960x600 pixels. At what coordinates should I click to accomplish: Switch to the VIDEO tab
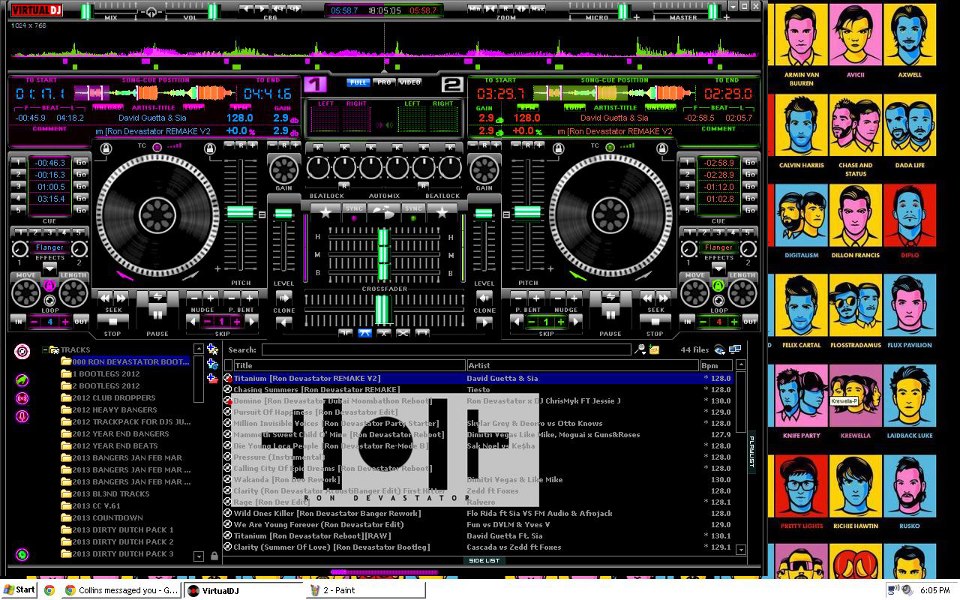(410, 83)
